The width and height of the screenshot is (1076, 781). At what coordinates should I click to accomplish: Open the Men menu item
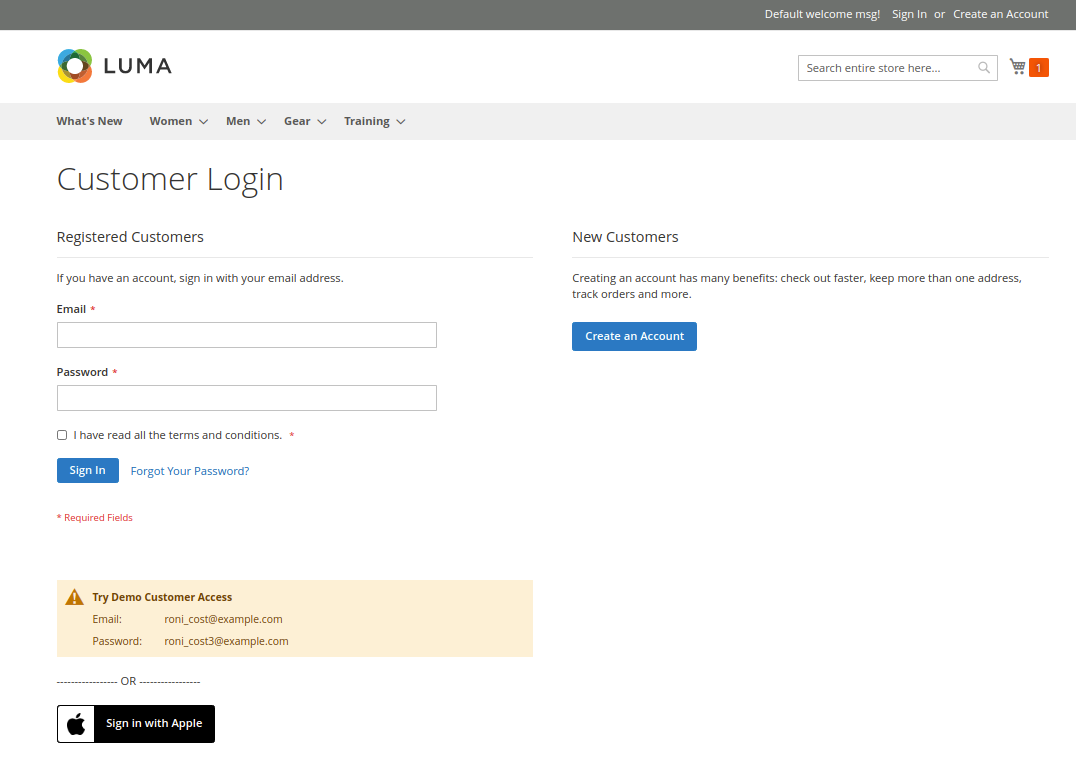pyautogui.click(x=239, y=120)
